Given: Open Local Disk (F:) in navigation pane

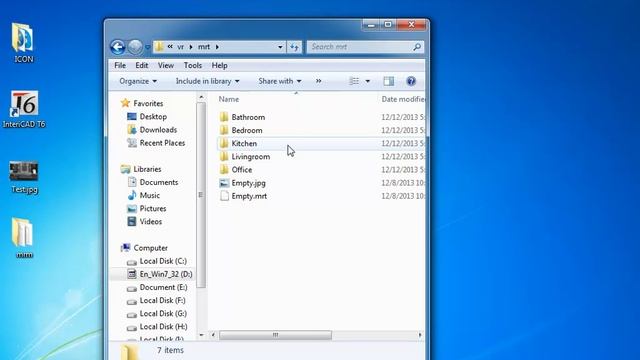Looking at the screenshot, I should tap(162, 300).
